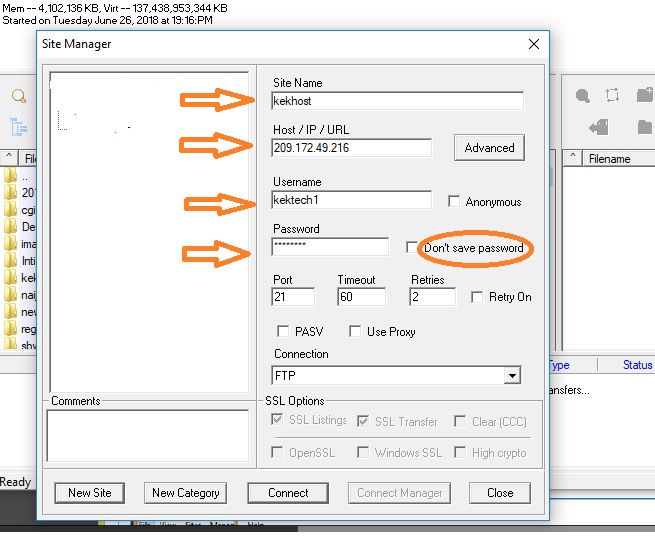Image resolution: width=655 pixels, height=536 pixels.
Task: Check the Don't save password box
Action: tap(412, 248)
